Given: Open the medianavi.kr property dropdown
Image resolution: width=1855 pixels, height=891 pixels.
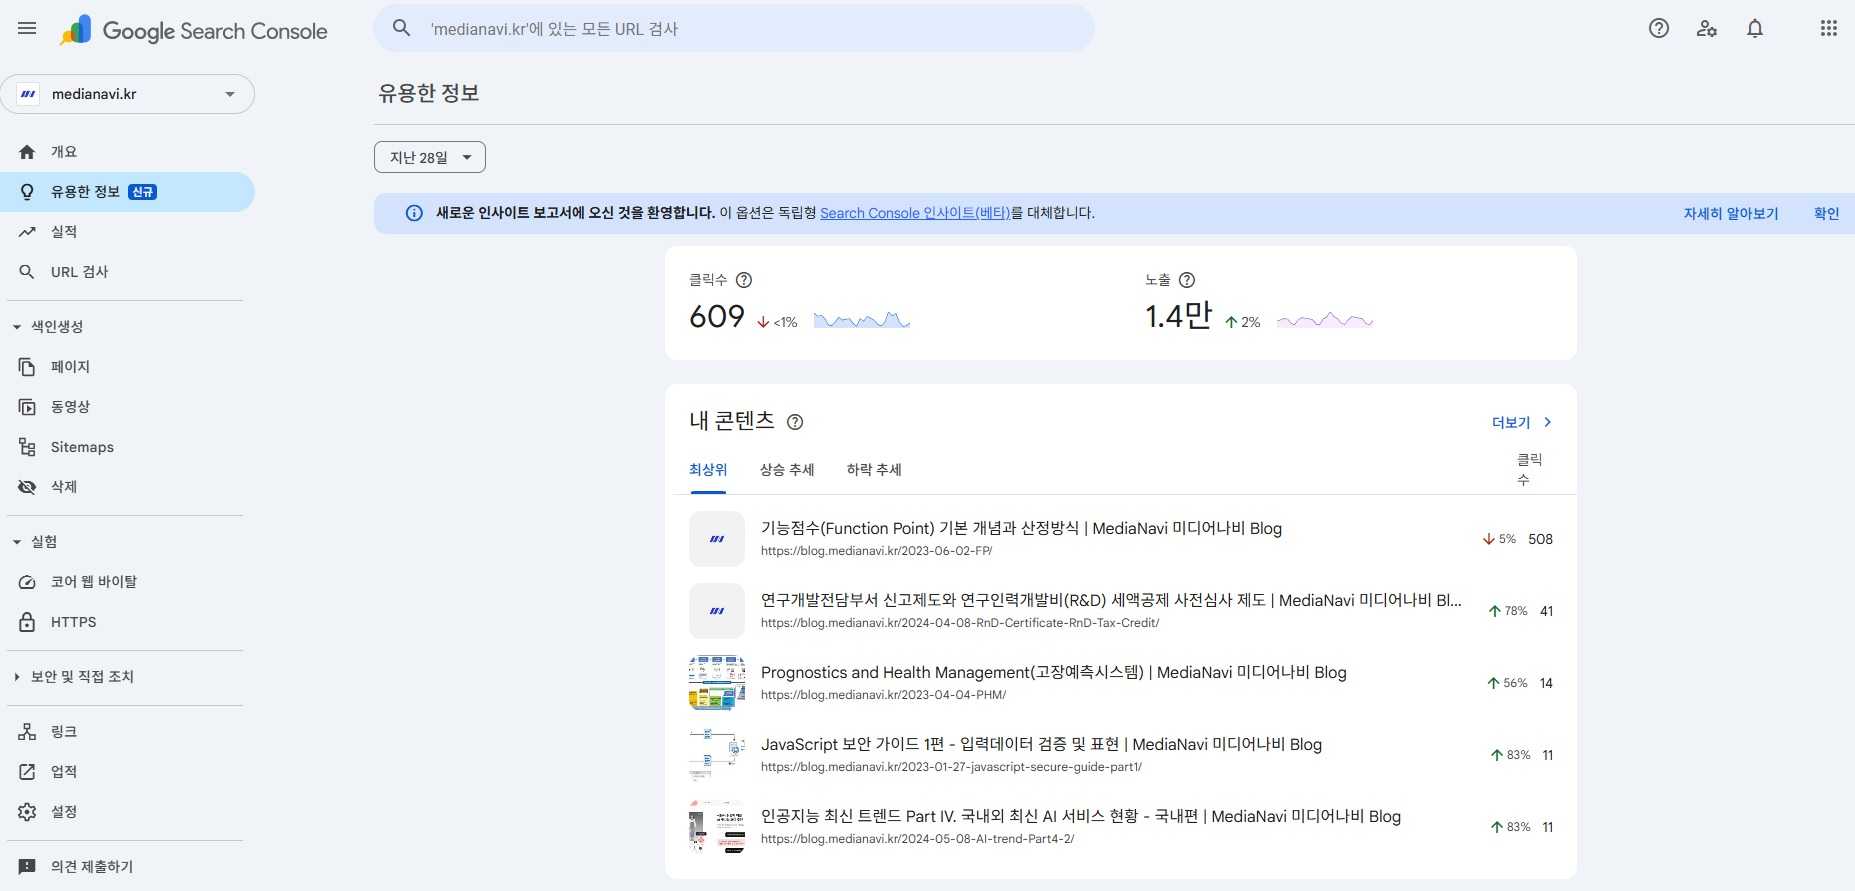Looking at the screenshot, I should coord(127,94).
